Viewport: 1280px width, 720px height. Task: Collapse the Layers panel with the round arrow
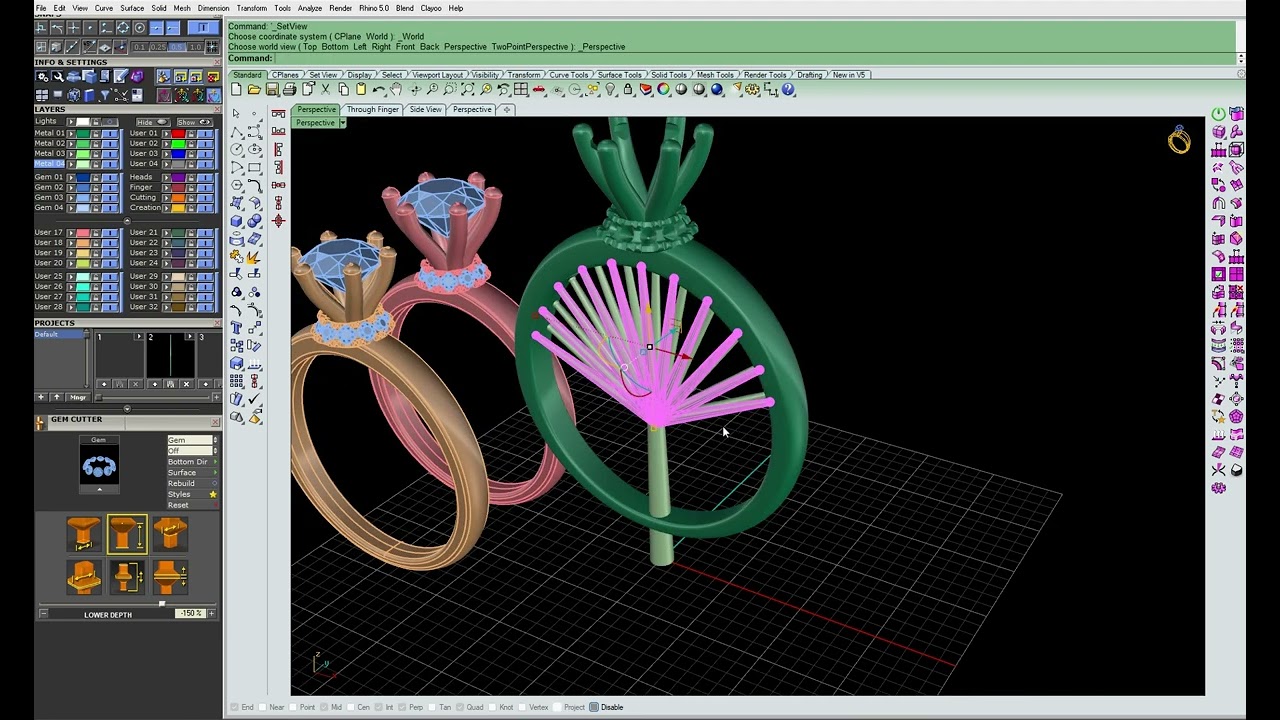pos(127,221)
